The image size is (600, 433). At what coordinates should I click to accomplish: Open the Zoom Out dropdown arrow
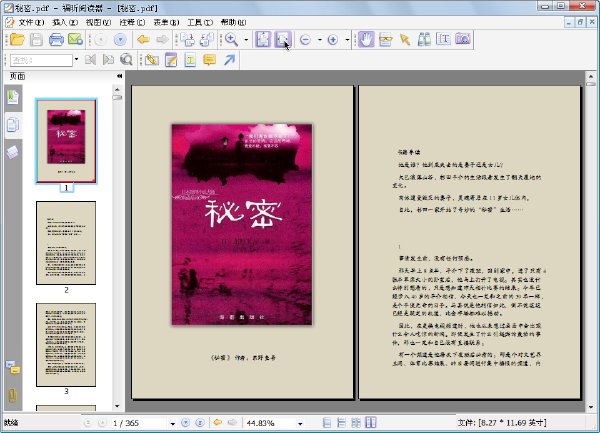(x=320, y=39)
